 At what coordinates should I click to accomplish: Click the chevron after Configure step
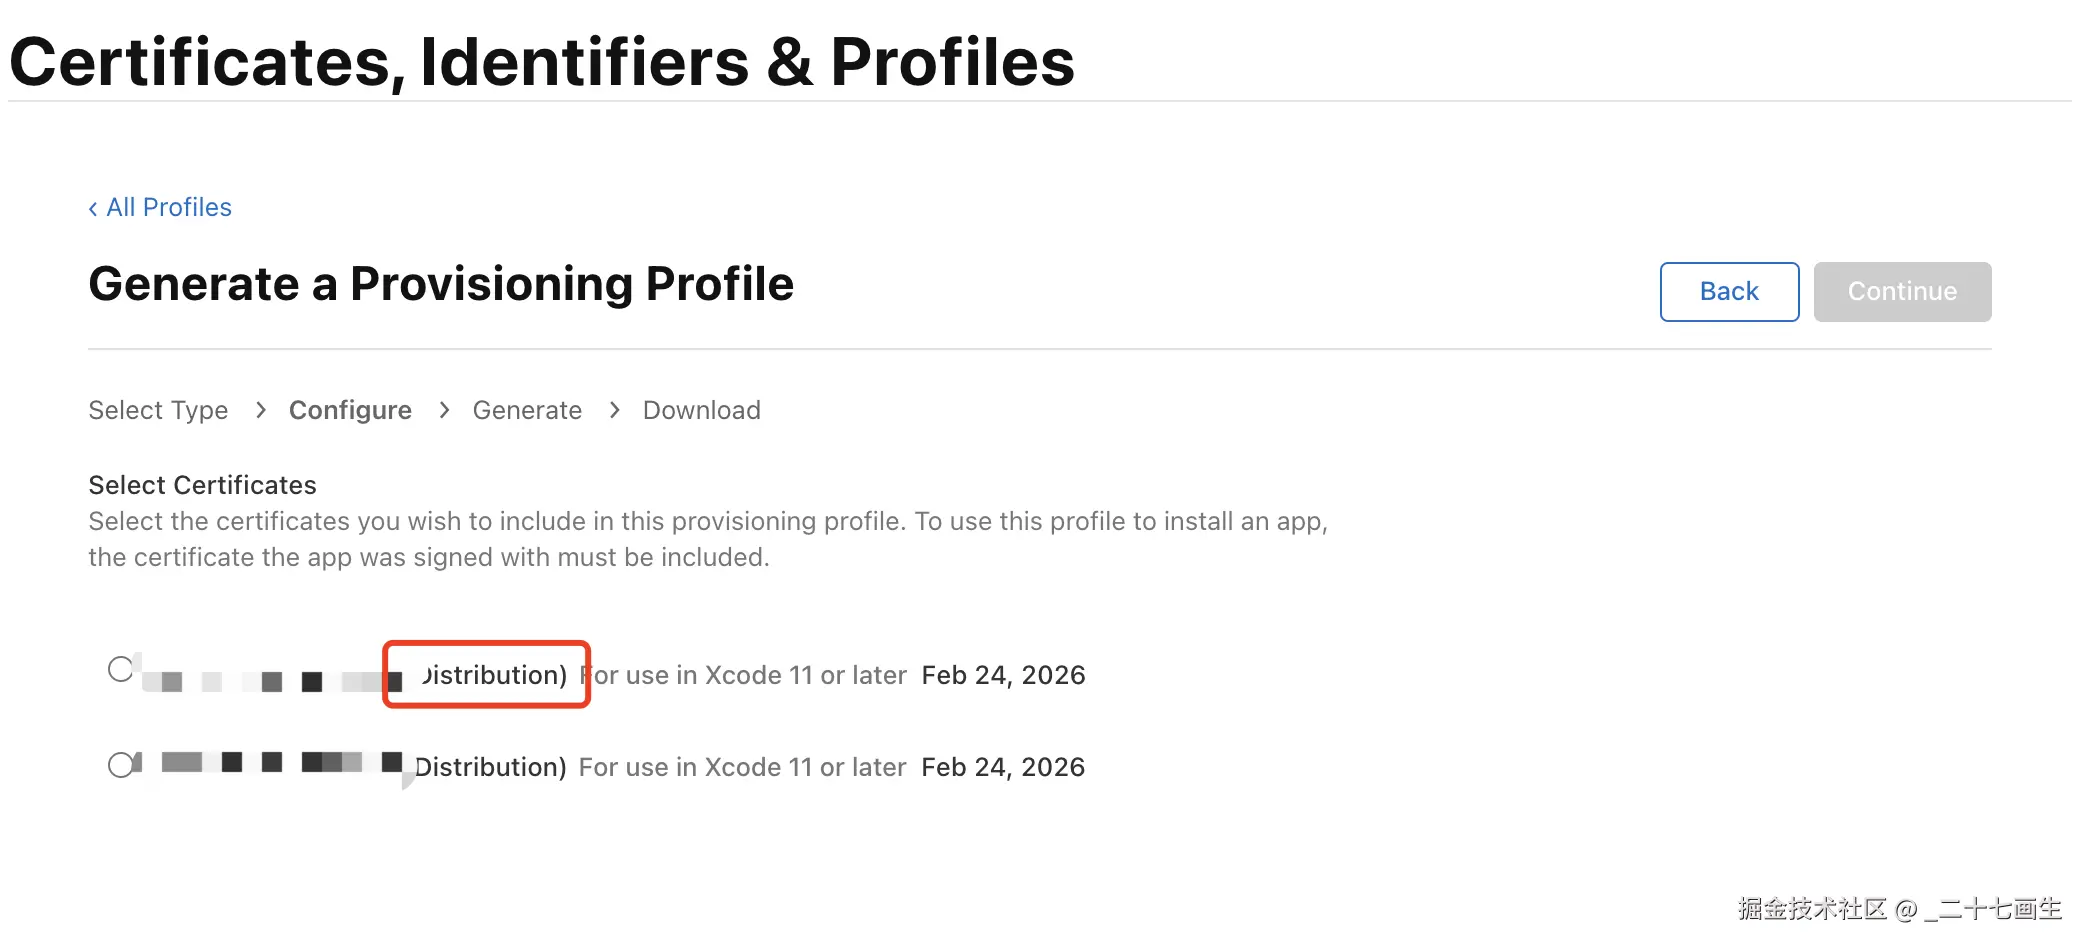point(444,410)
